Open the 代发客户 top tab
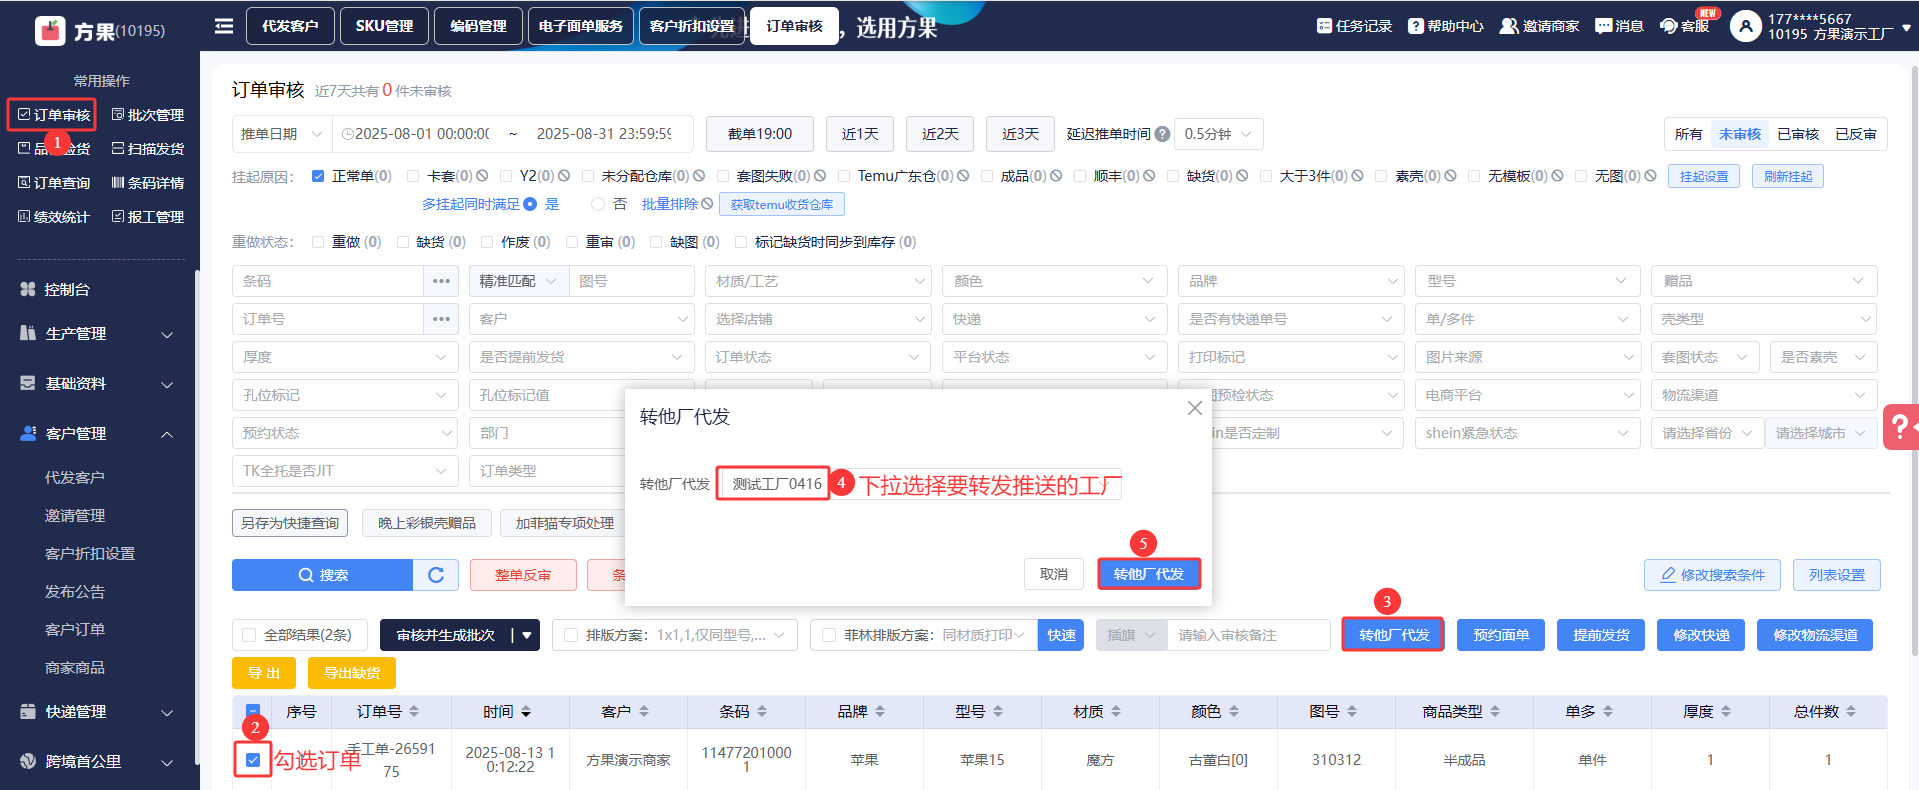Viewport: 1919px width, 790px height. [290, 26]
